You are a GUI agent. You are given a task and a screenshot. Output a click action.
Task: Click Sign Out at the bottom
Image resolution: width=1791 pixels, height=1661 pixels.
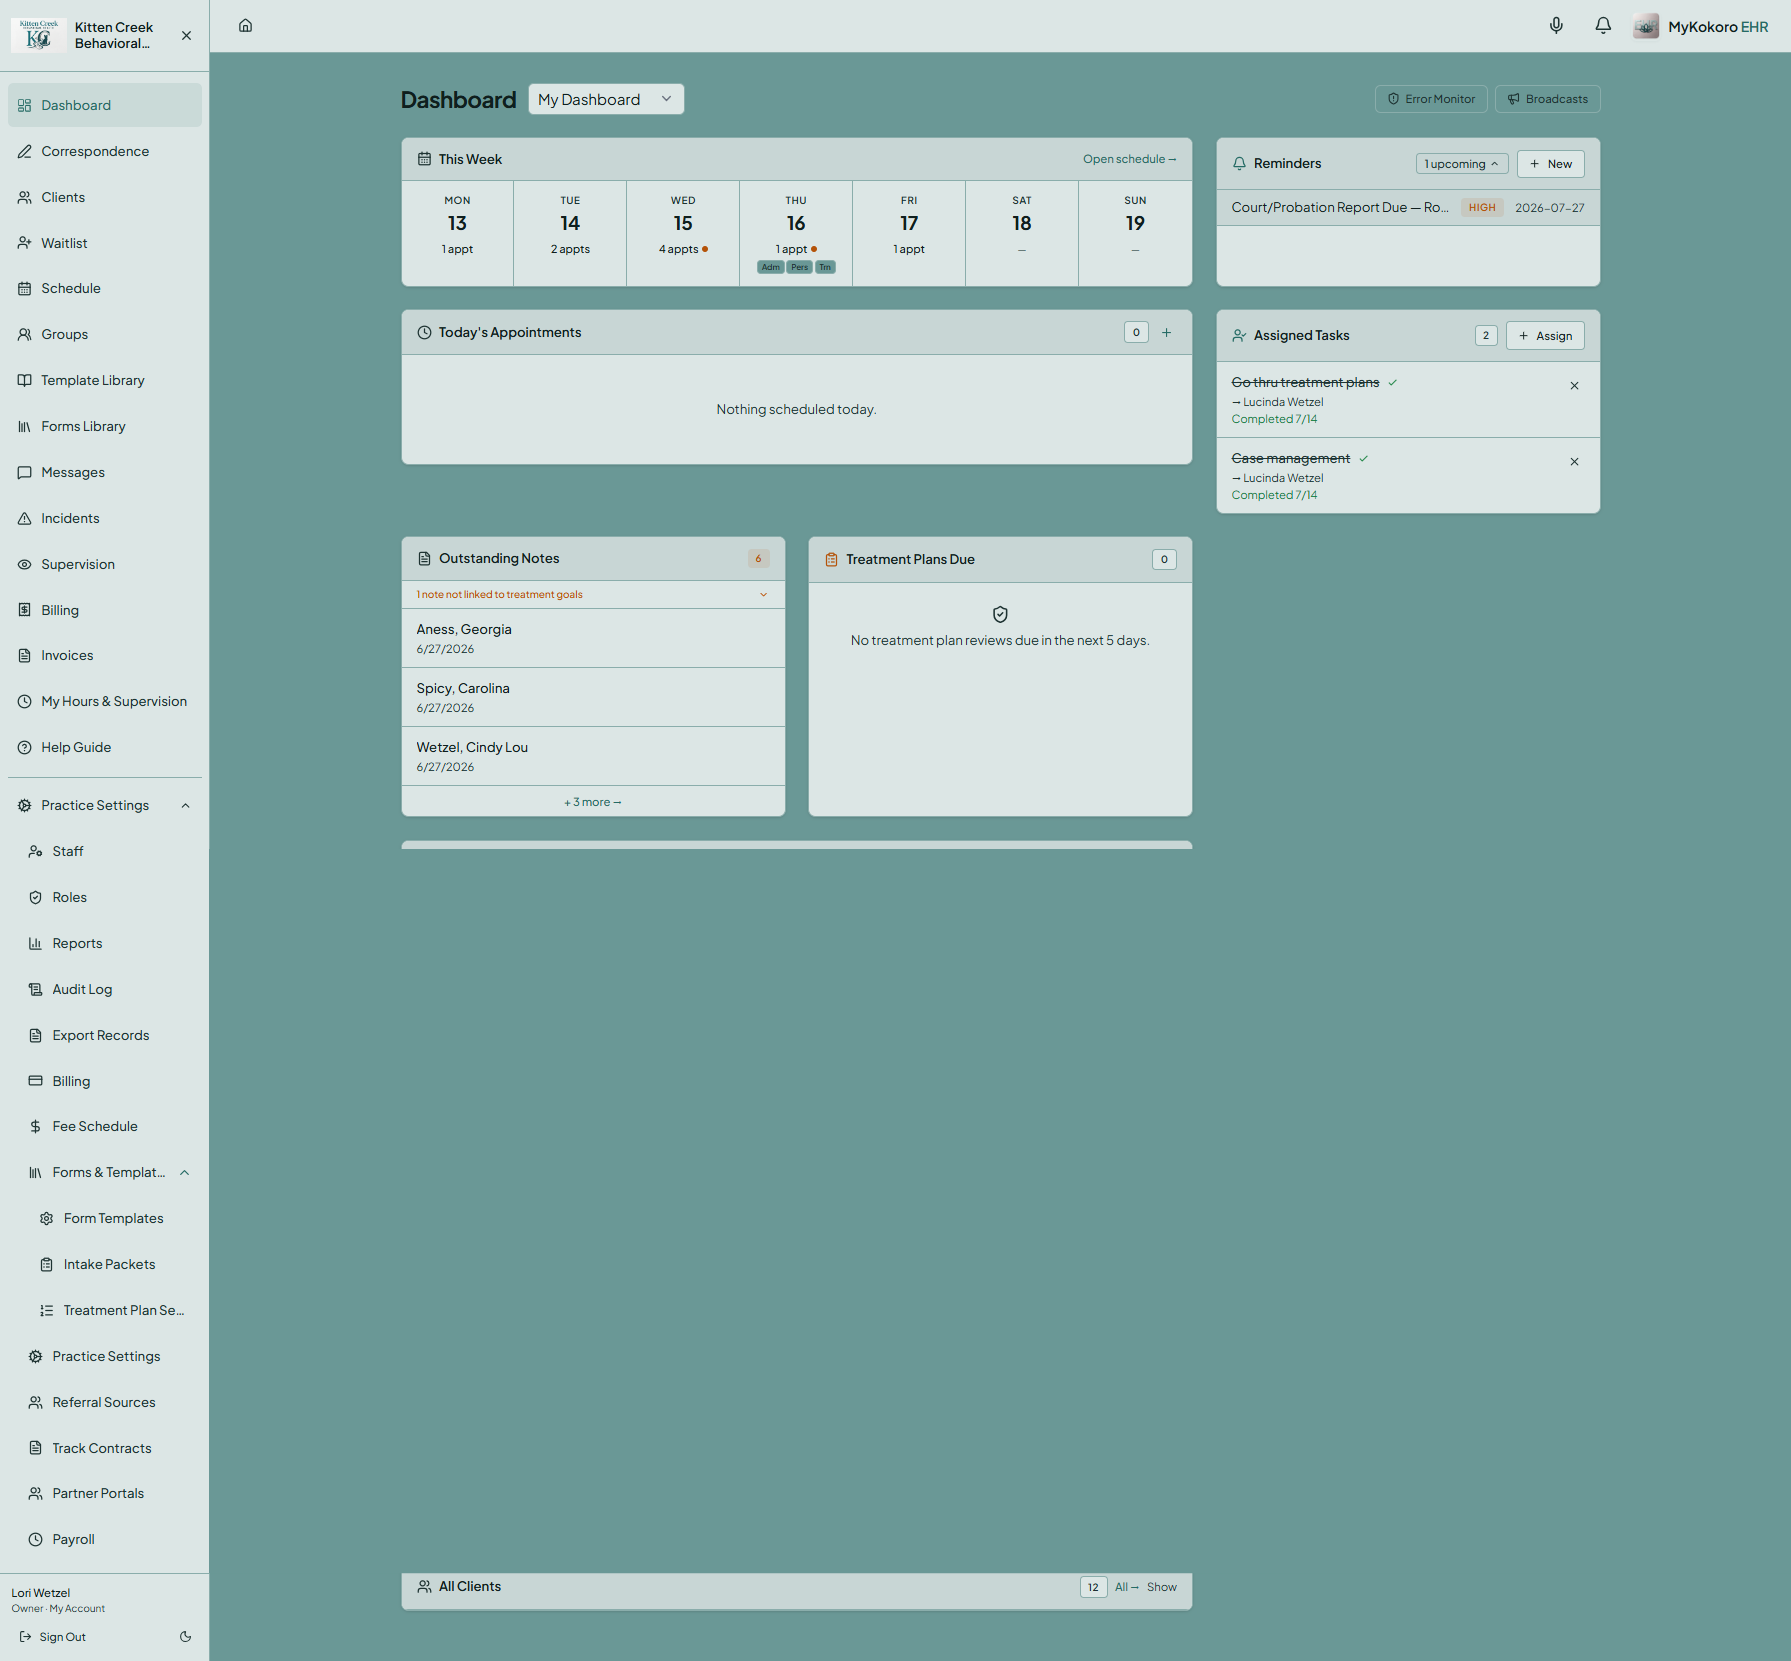pos(53,1637)
